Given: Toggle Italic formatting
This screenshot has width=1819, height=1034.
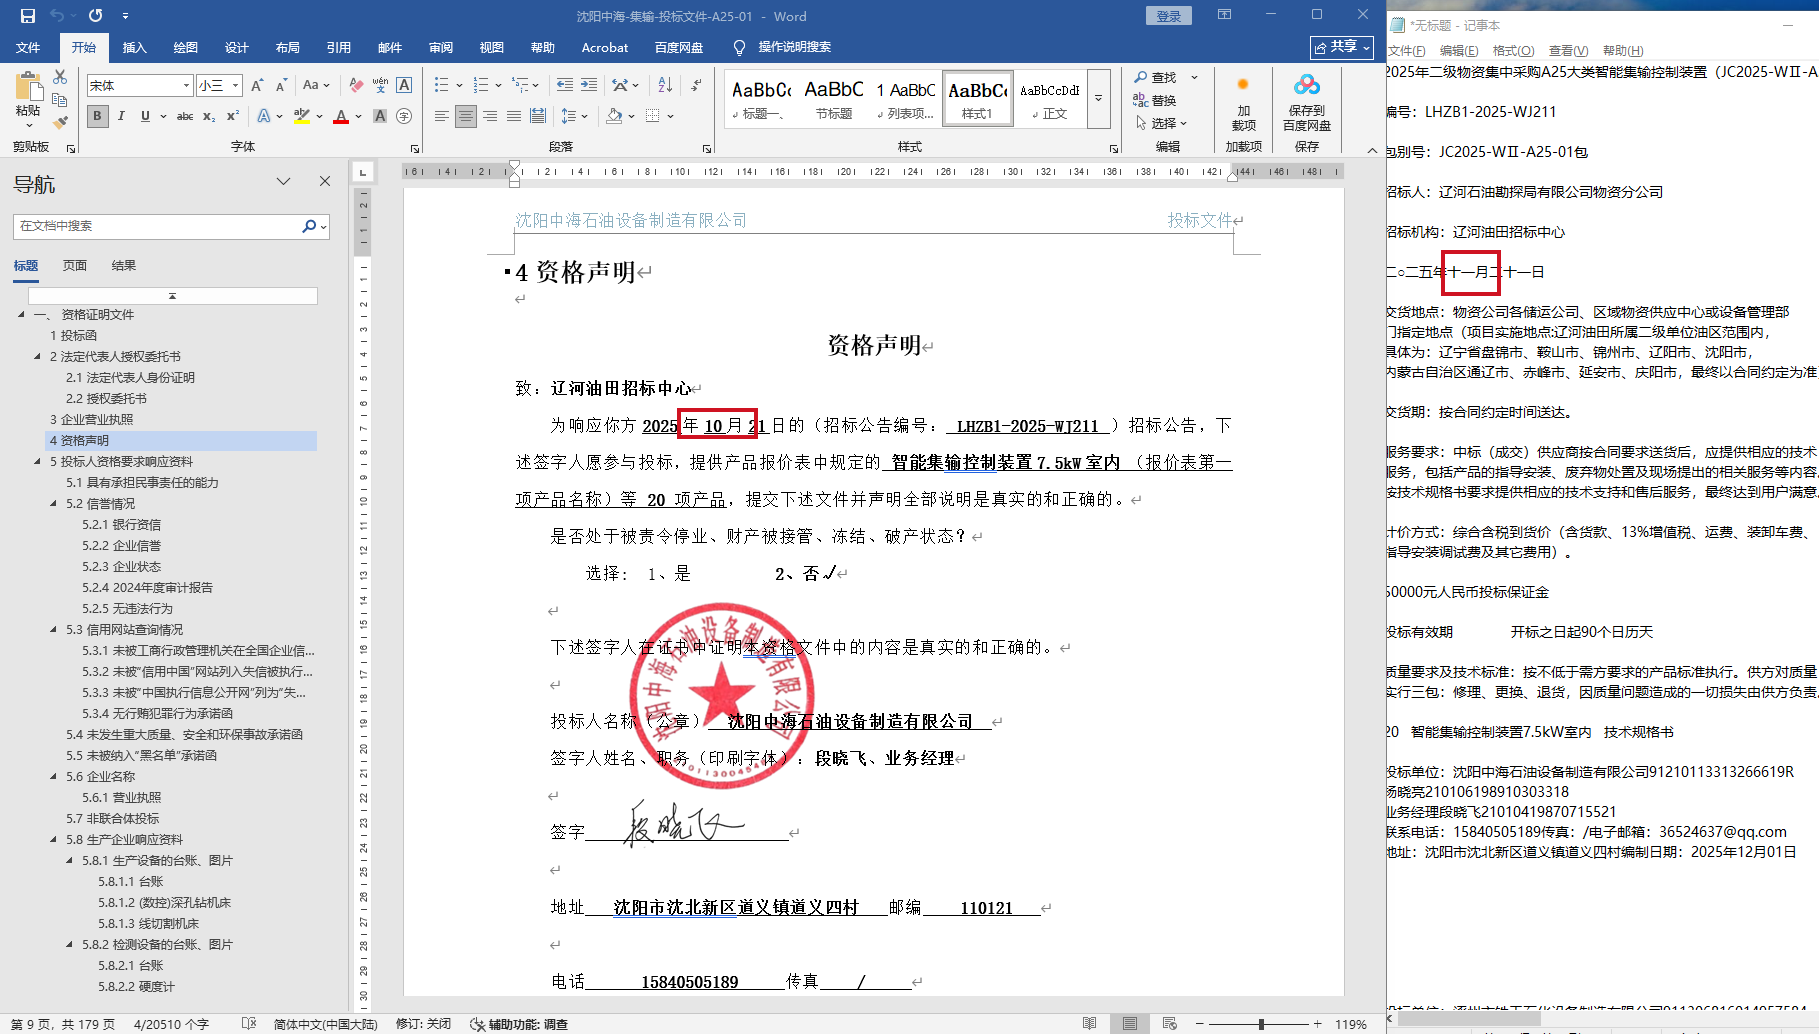Looking at the screenshot, I should tap(121, 116).
